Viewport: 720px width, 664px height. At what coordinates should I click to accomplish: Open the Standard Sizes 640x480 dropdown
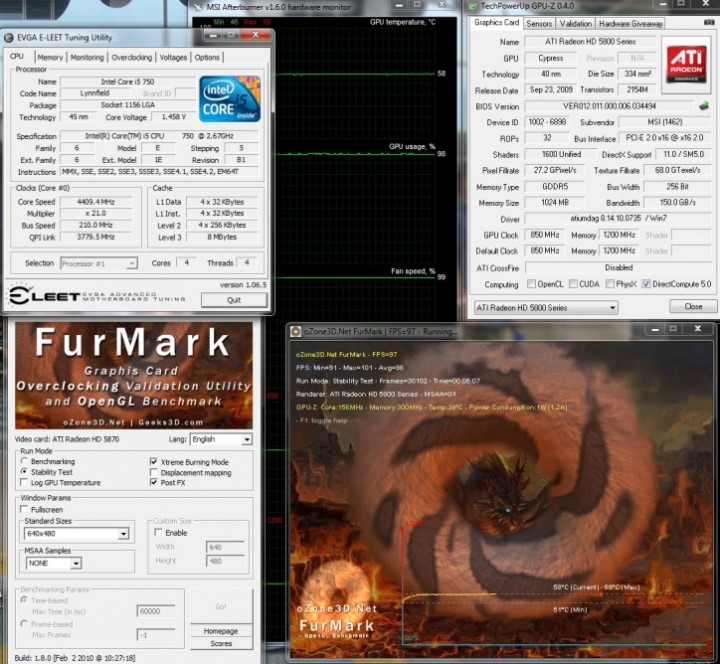[77, 533]
